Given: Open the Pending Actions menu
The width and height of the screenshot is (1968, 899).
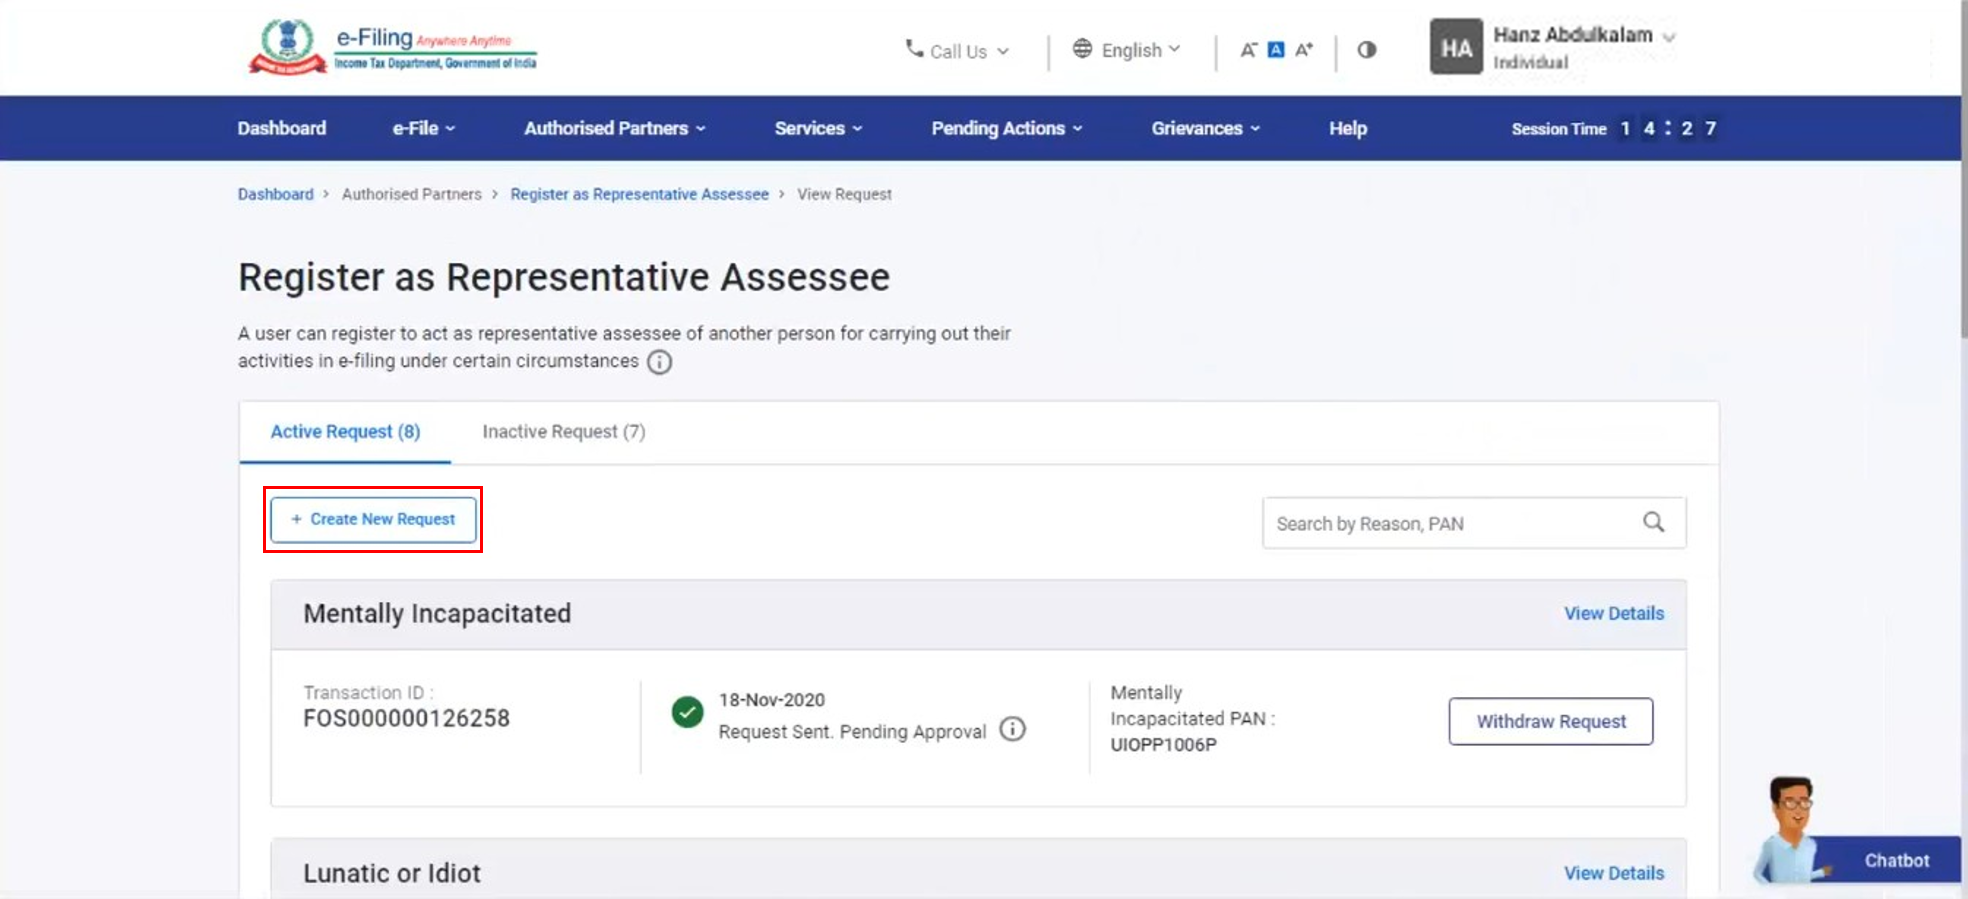Looking at the screenshot, I should (x=1006, y=128).
